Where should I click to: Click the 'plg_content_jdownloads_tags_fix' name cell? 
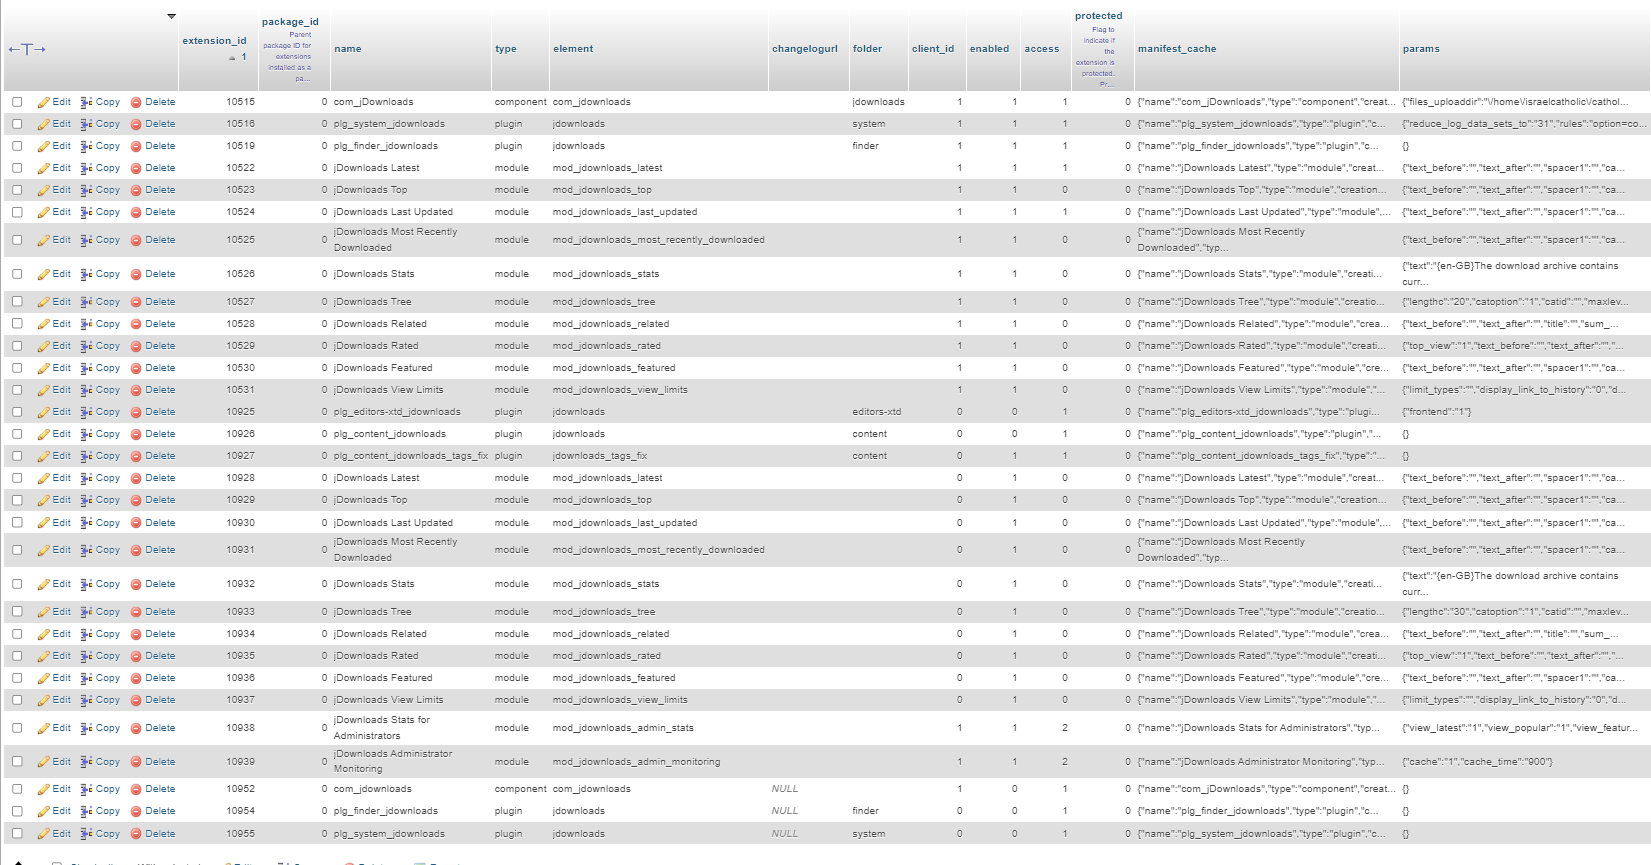[410, 456]
